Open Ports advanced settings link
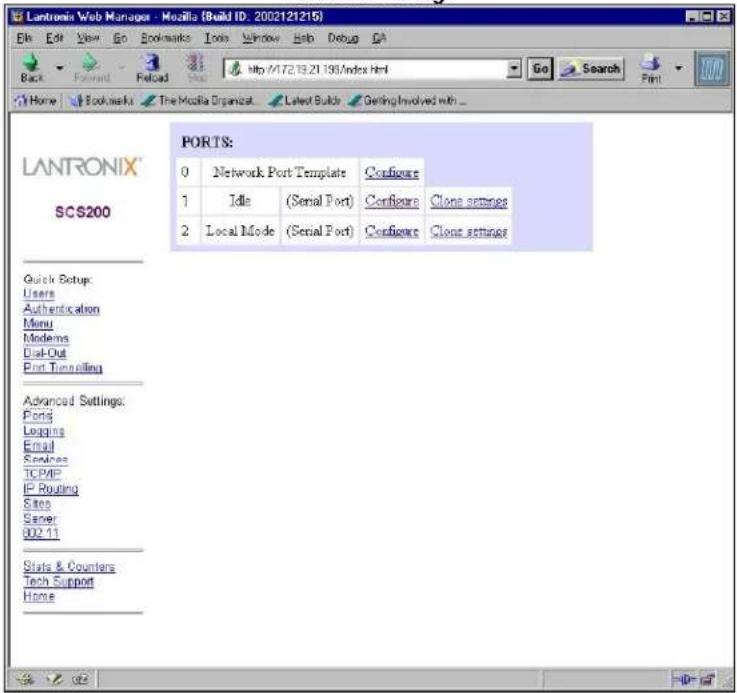737x693 pixels. coord(38,416)
